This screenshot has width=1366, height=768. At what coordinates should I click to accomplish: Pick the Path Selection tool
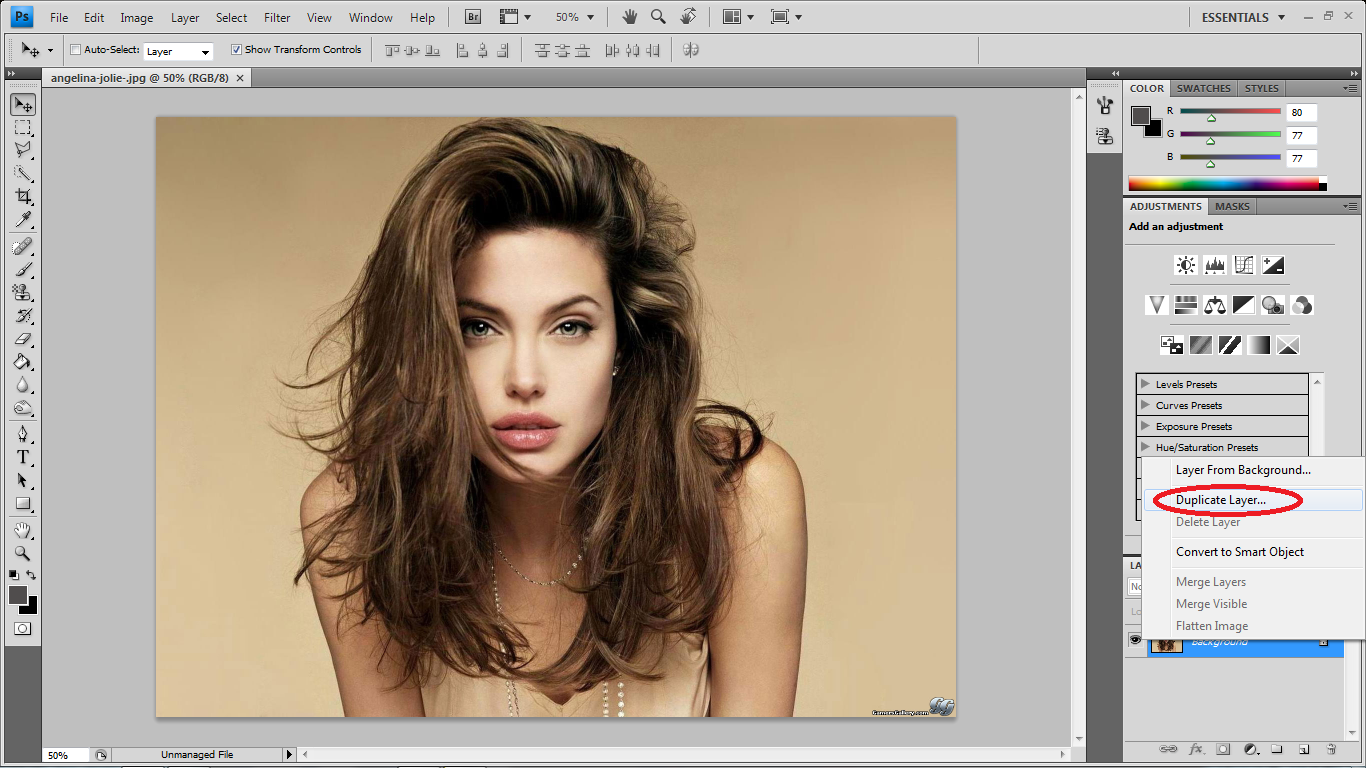(23, 480)
